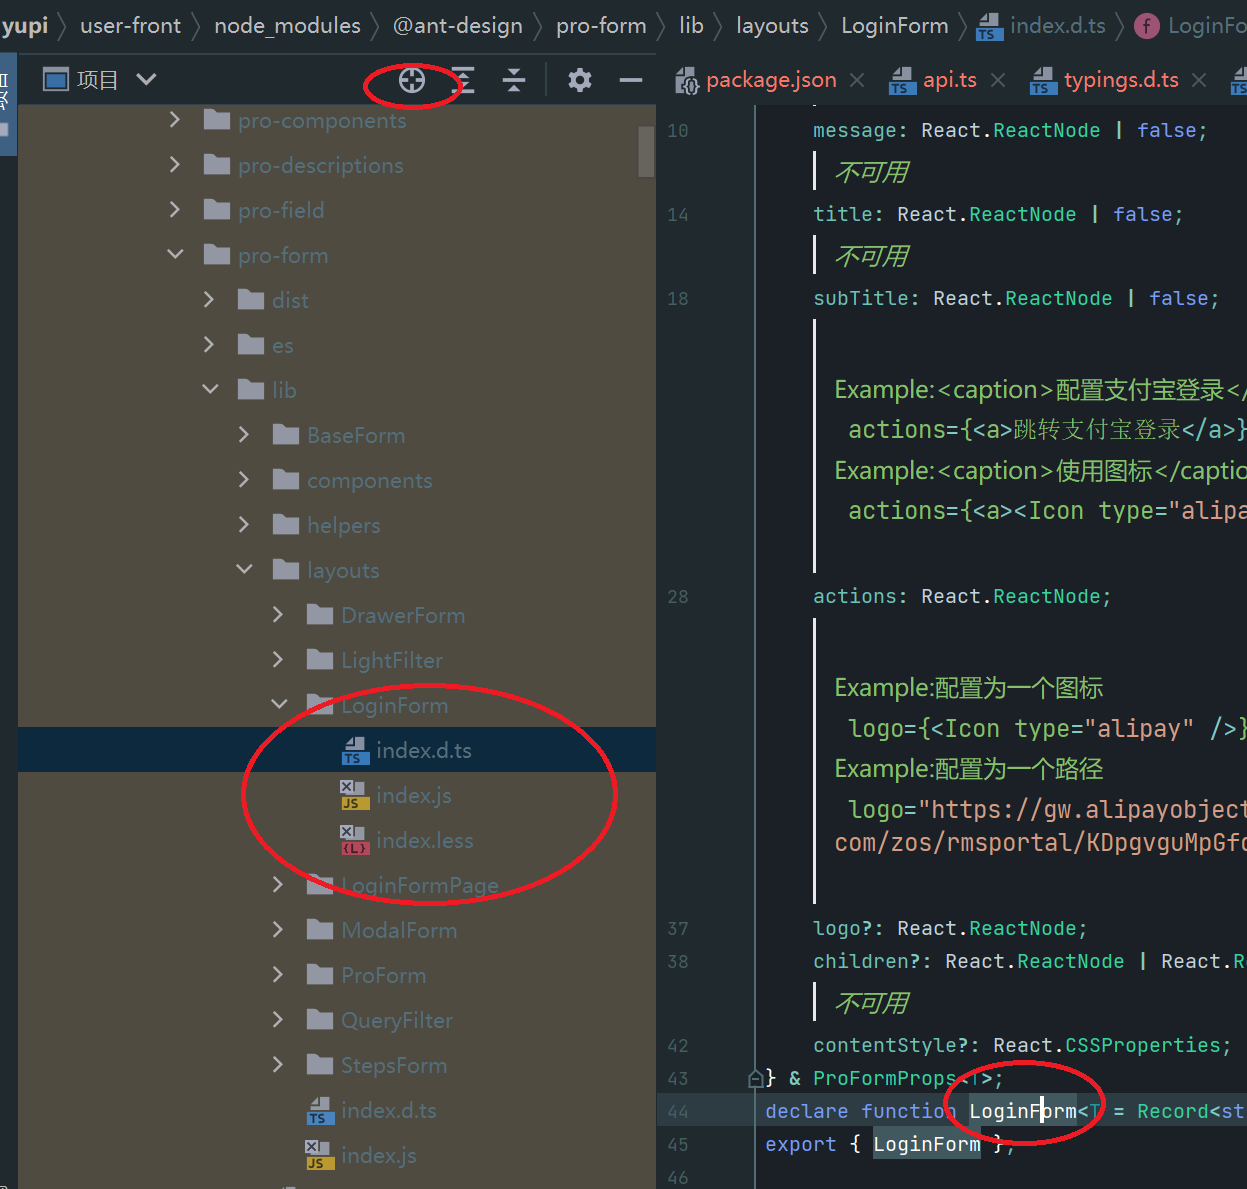Click the JS icon beside index.js file
1247x1189 pixels.
354,795
